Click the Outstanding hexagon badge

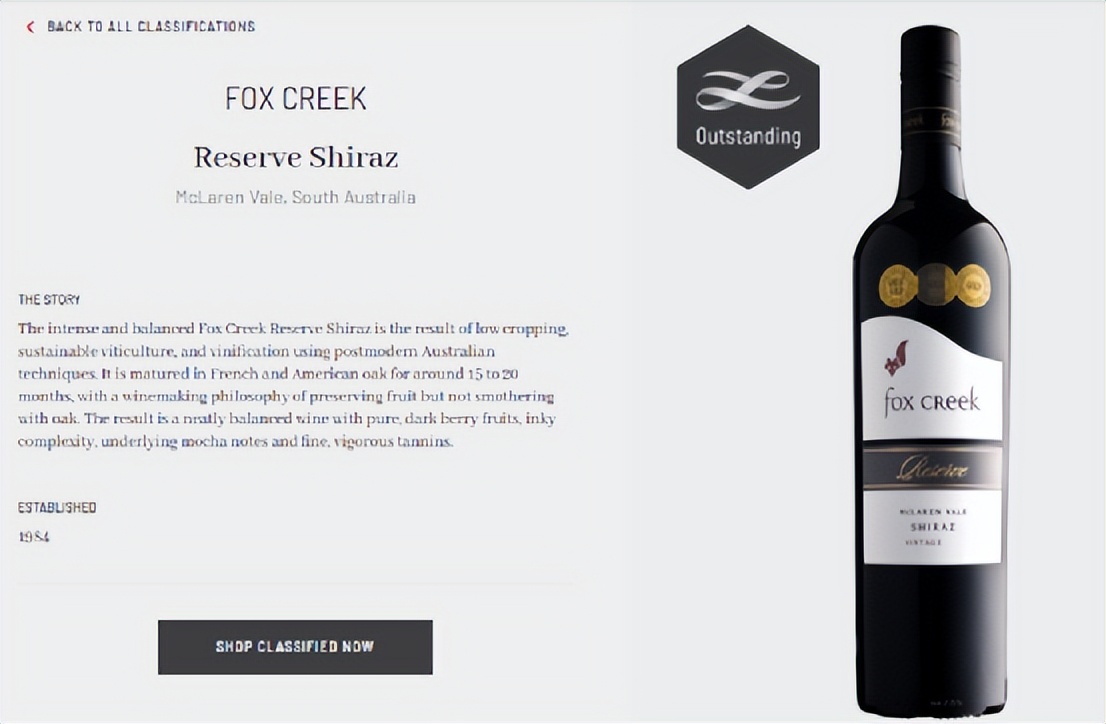(x=748, y=107)
